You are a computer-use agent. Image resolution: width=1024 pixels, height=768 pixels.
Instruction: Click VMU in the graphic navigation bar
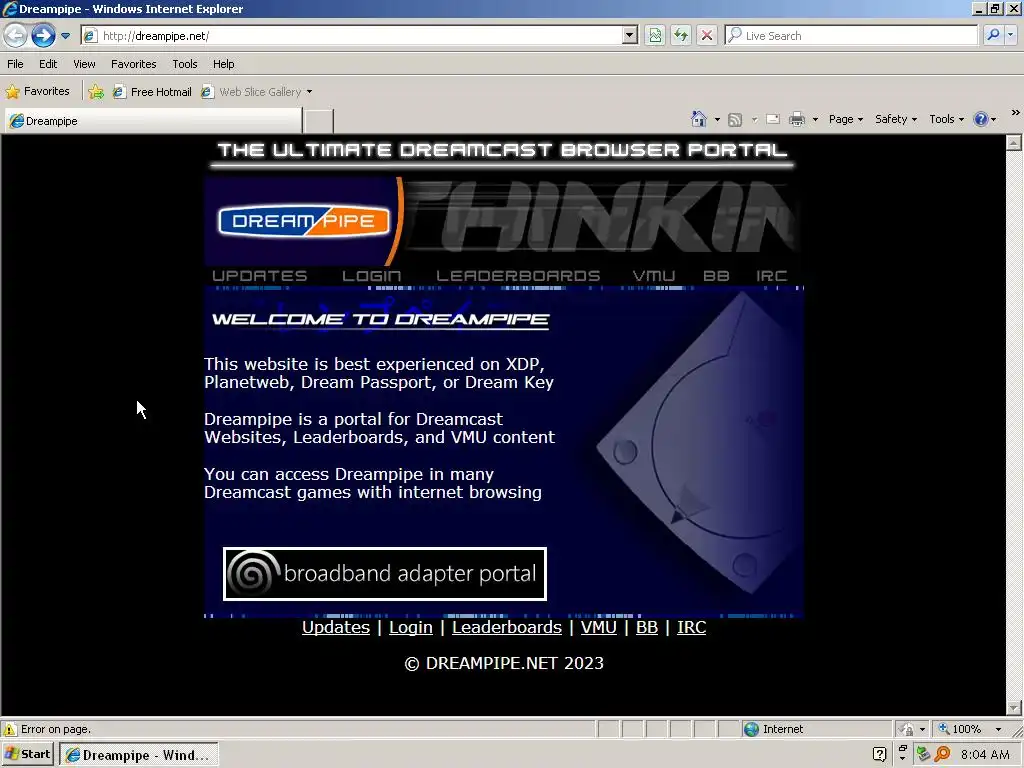coord(654,276)
